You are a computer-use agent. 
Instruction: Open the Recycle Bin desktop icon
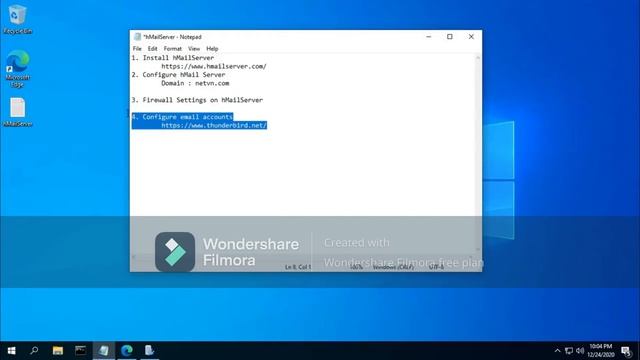17,19
